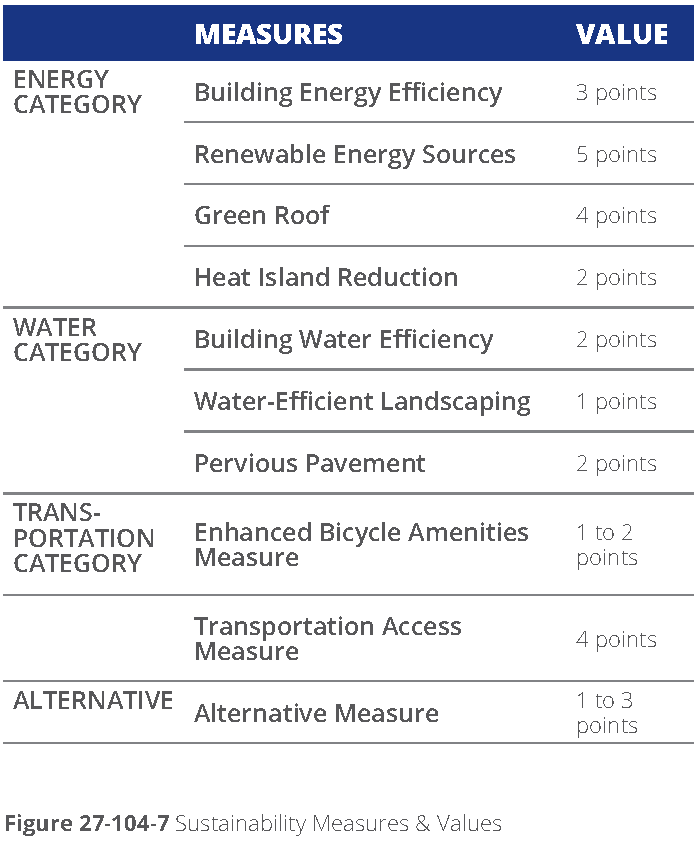
Task: Click the WATER CATEGORY label
Action: click(77, 340)
